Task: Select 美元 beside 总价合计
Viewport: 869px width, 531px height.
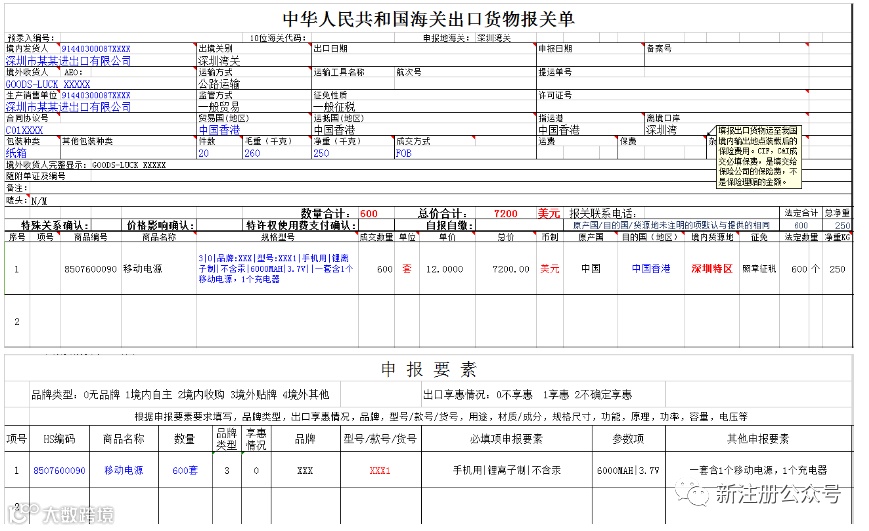Action: click(549, 214)
